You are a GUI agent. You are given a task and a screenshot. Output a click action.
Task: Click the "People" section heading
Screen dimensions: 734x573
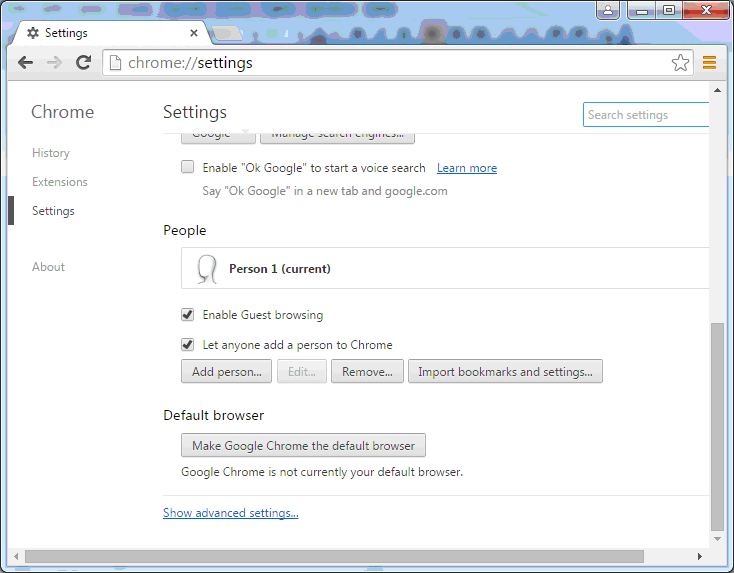tap(184, 230)
